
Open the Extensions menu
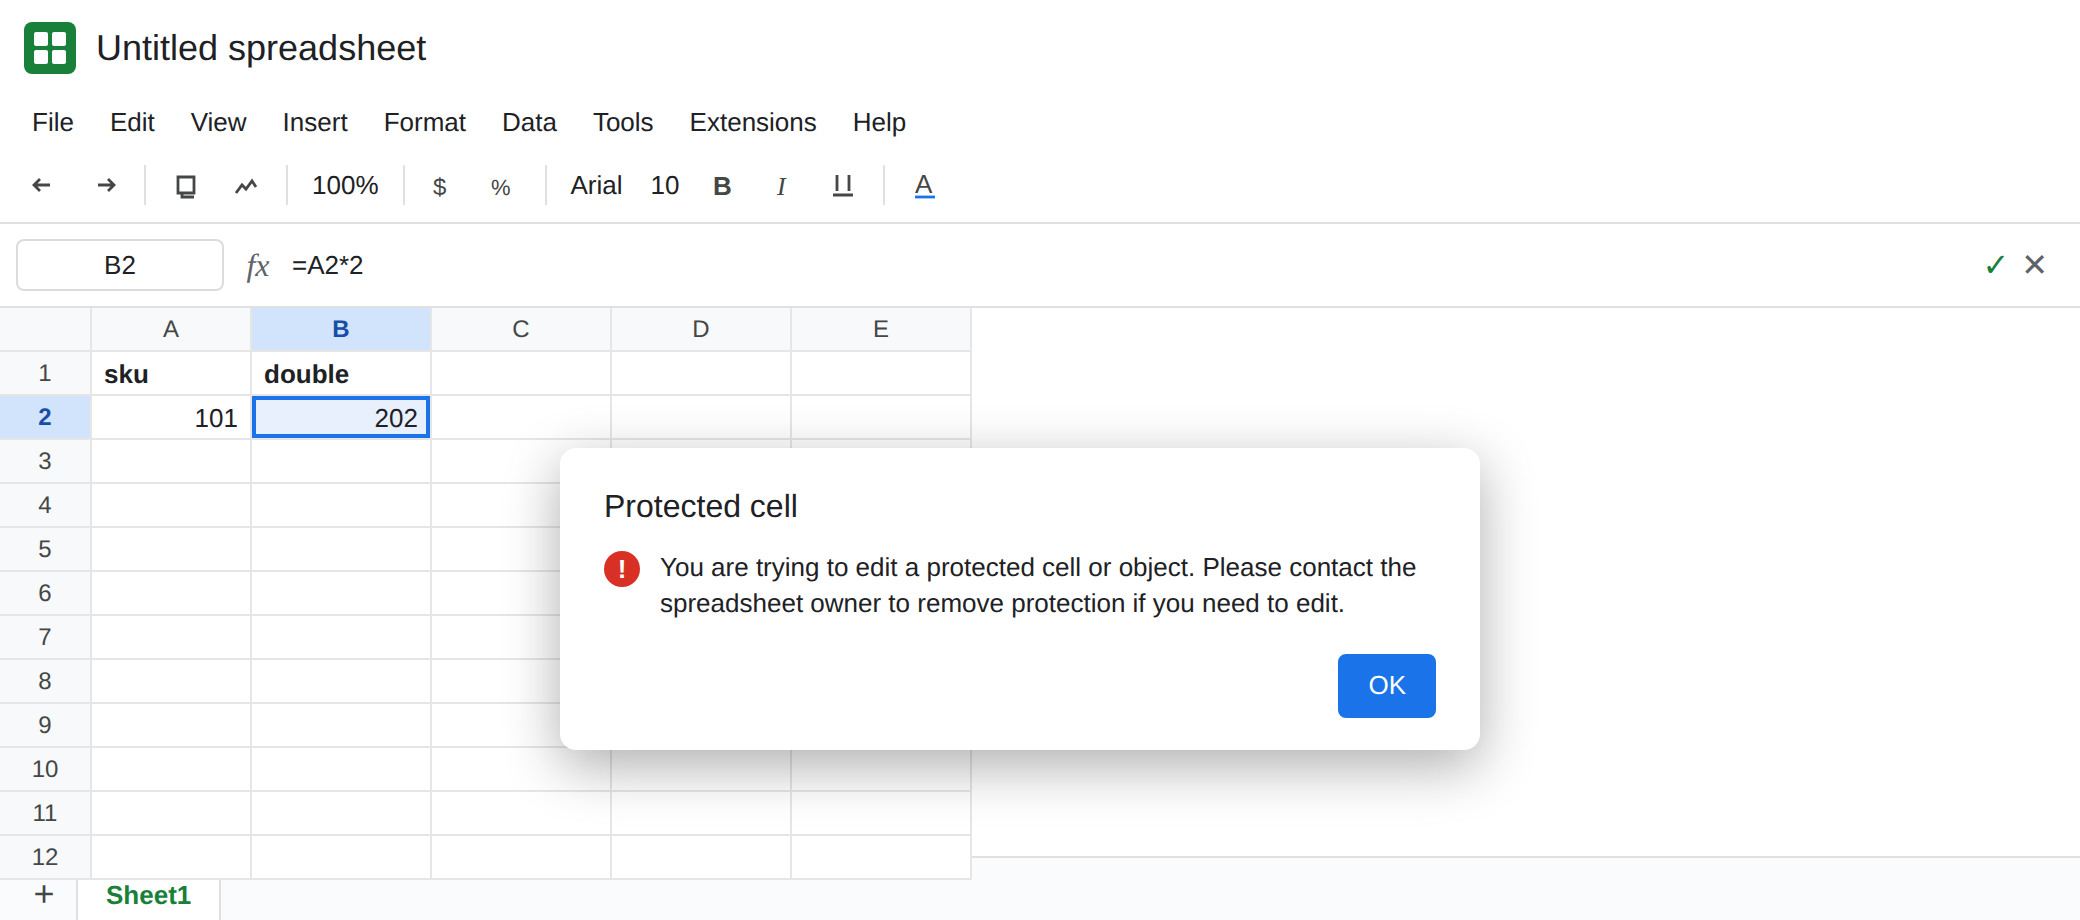(753, 122)
